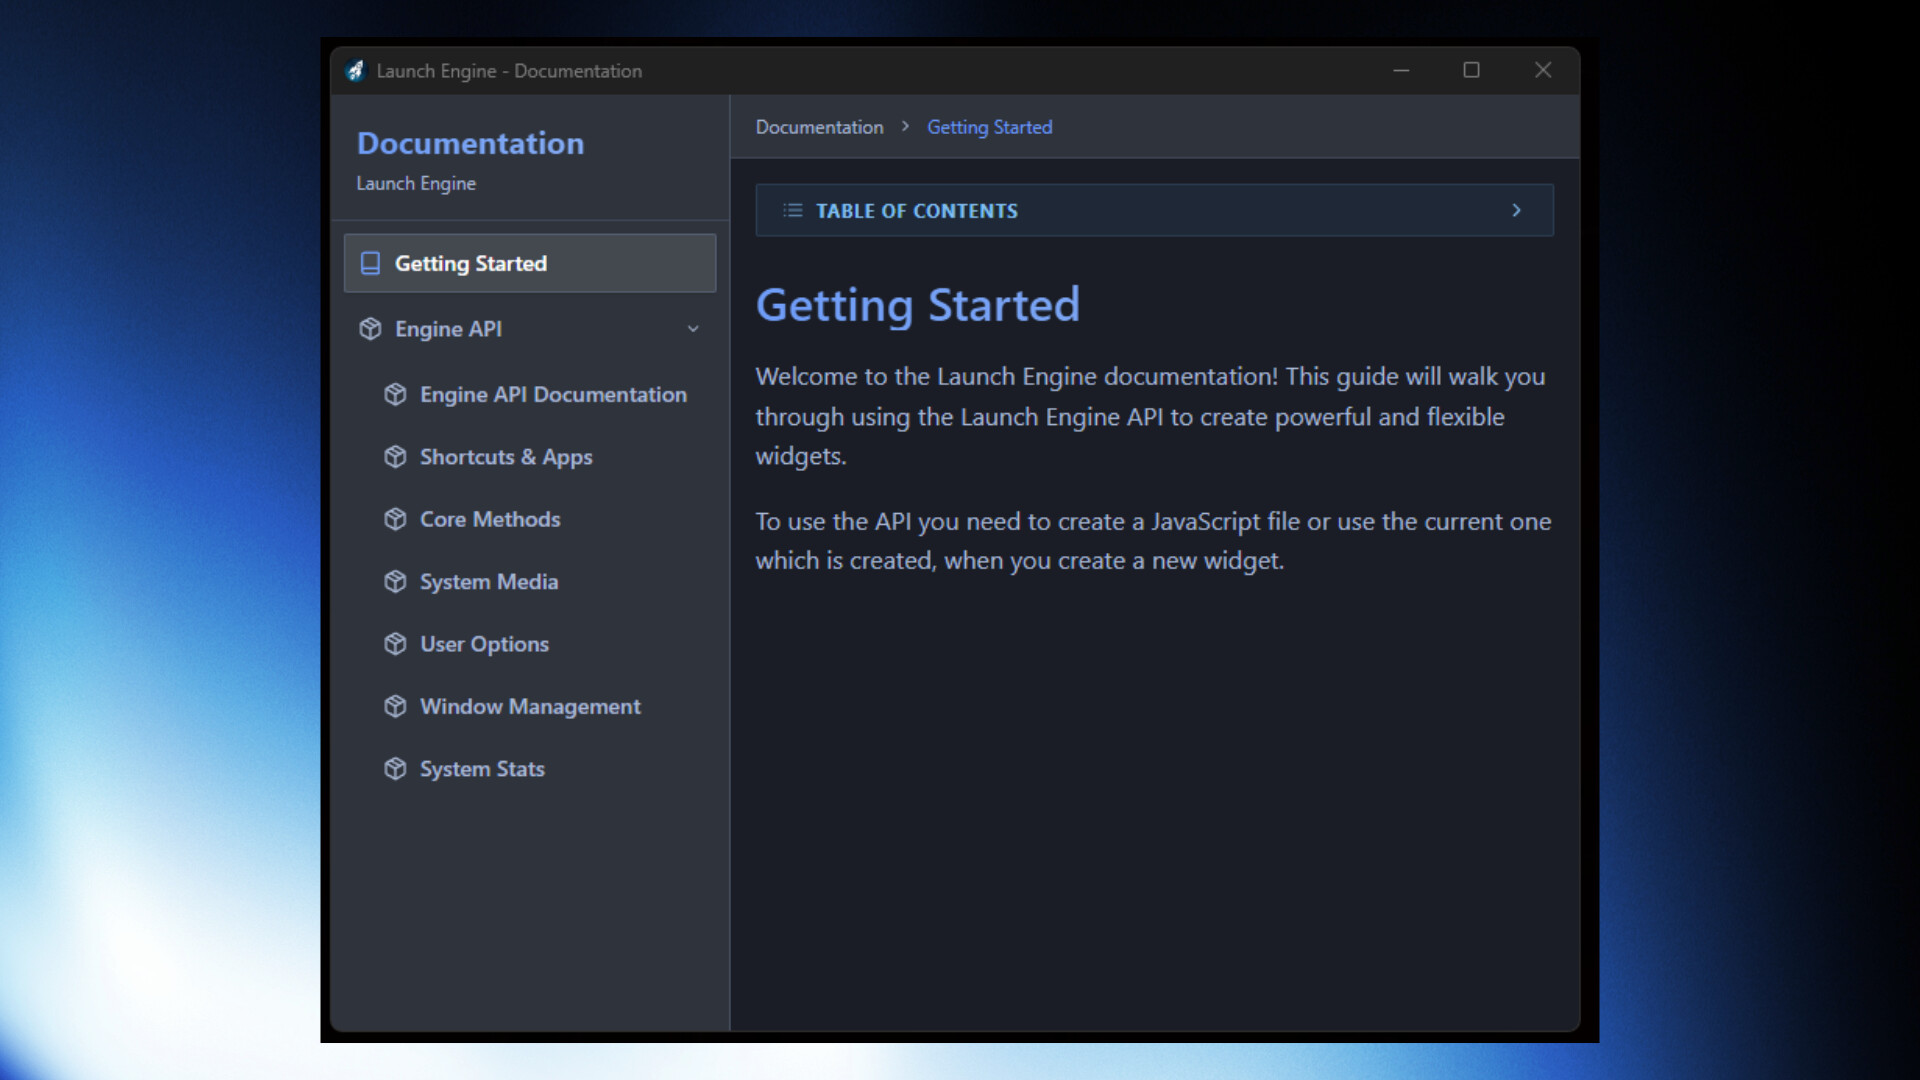The width and height of the screenshot is (1920, 1080).
Task: Open the Engine API Documentation page
Action: click(x=553, y=394)
